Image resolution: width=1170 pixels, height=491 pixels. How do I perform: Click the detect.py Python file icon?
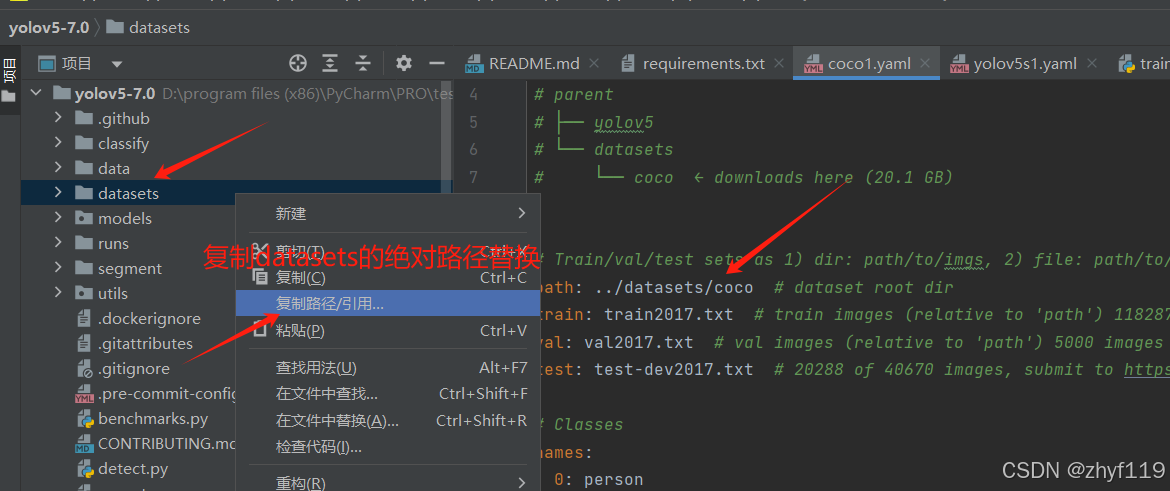[x=84, y=469]
